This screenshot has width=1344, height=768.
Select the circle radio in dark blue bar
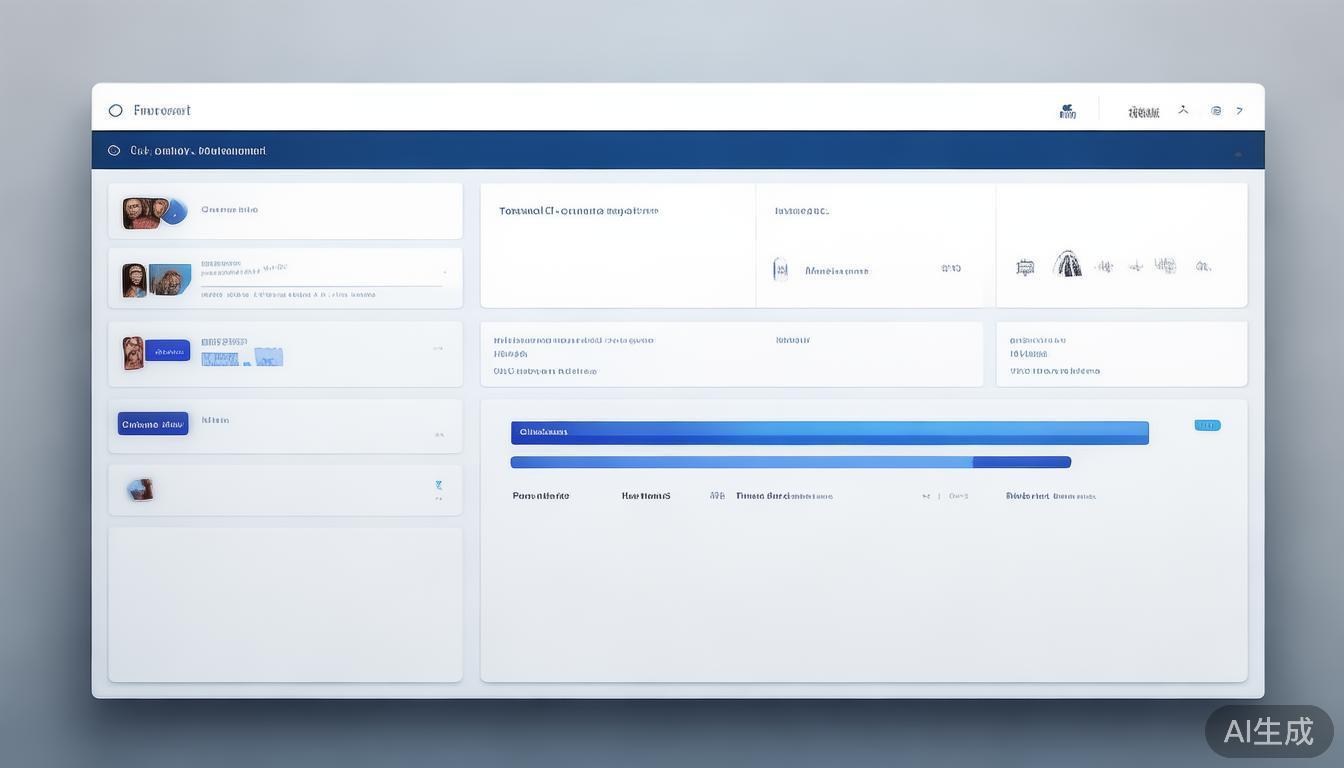tap(114, 151)
